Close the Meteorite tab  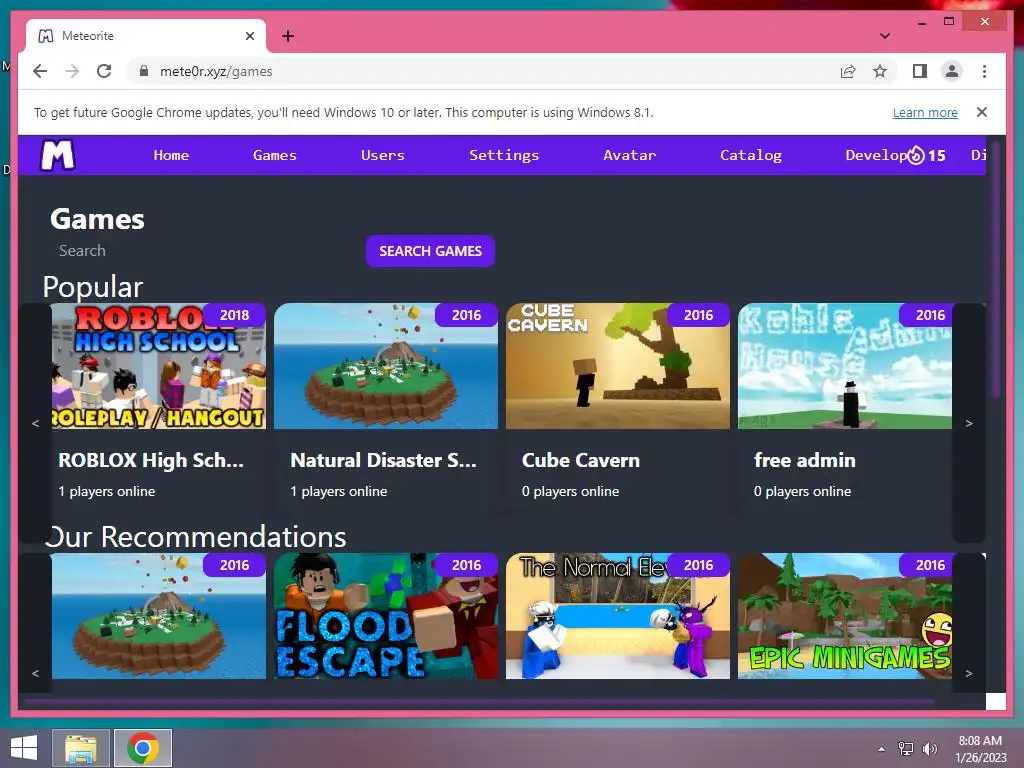coord(249,36)
